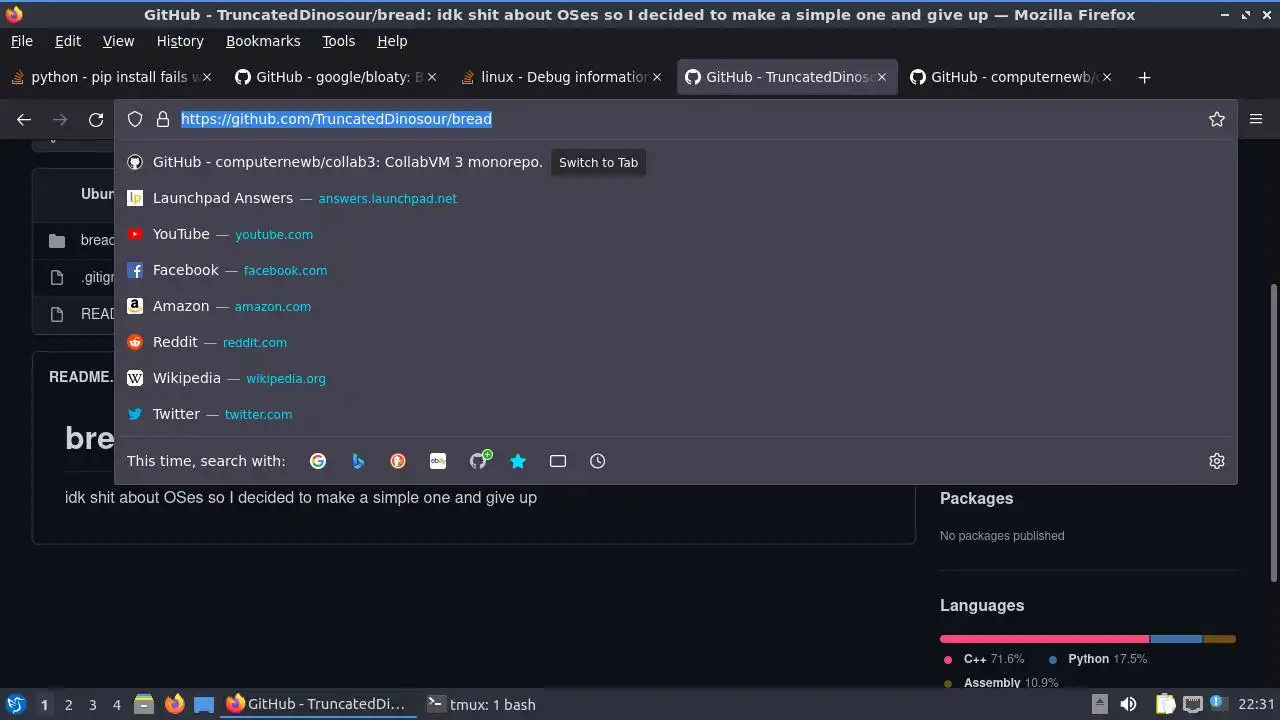Screen dimensions: 1280x720
Task: Close the 'linux - Debug information' tab
Action: point(657,77)
